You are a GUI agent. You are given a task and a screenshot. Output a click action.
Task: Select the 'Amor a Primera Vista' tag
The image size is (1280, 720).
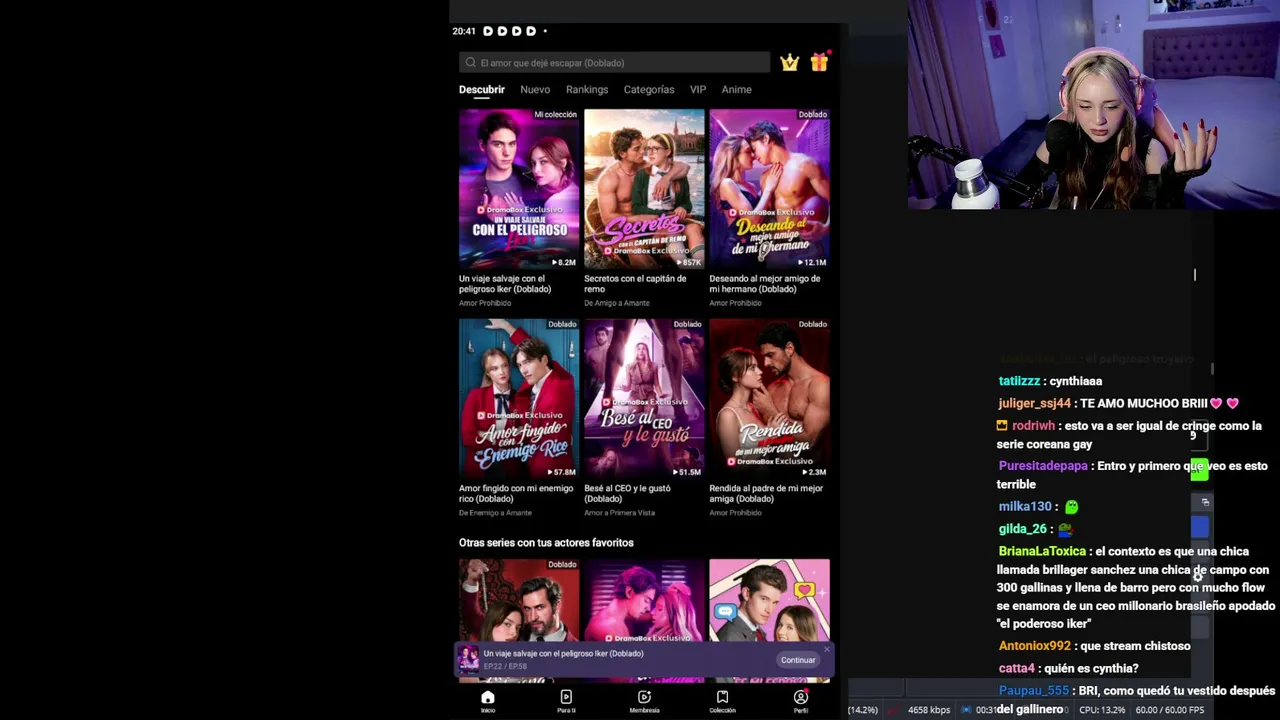point(619,513)
